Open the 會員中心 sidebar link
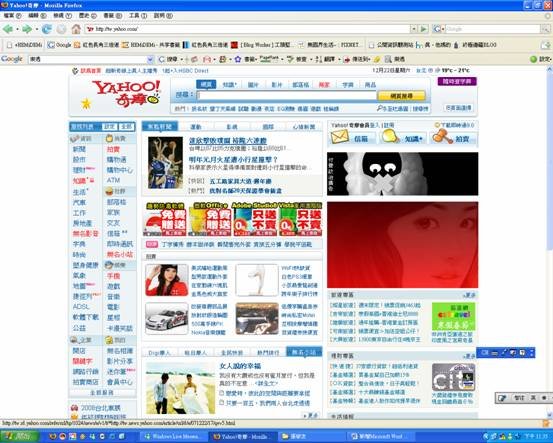 click(120, 382)
